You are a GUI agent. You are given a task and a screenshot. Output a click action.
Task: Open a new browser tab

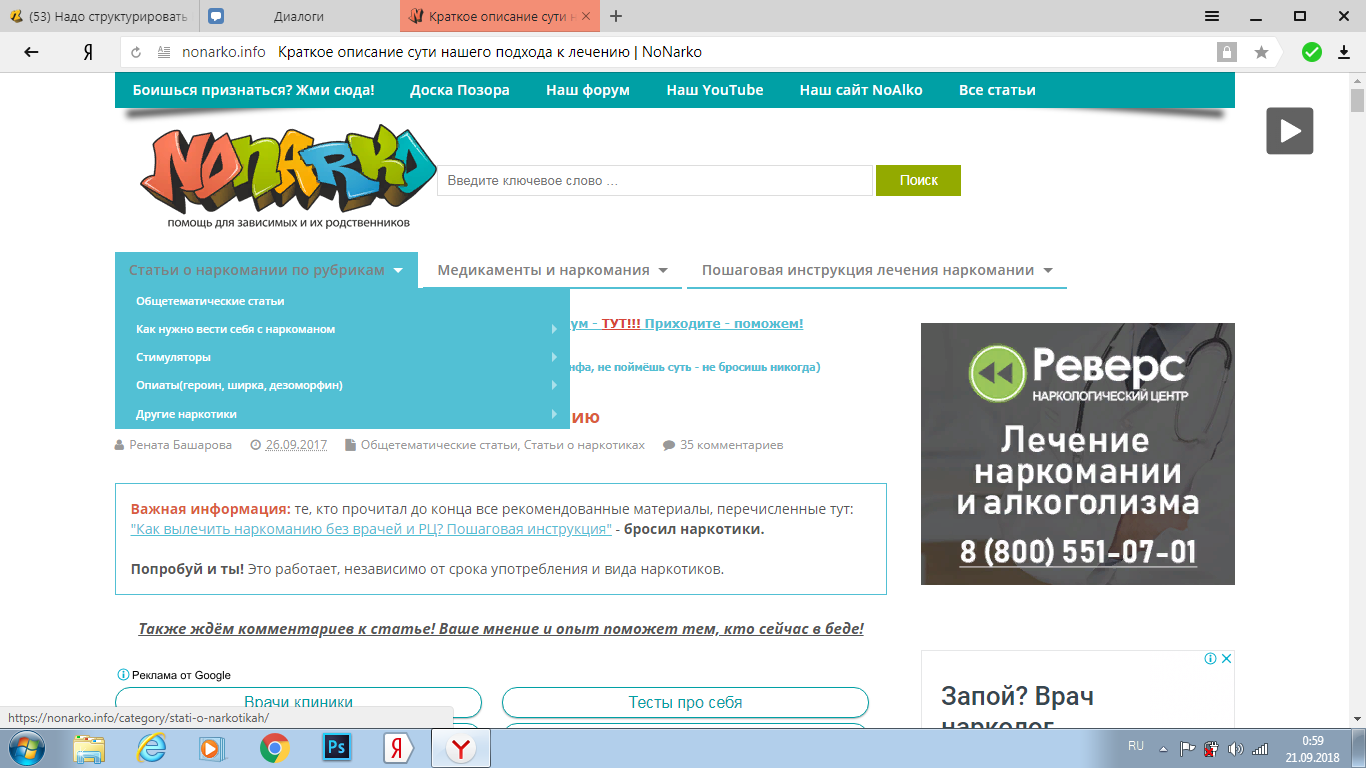click(616, 16)
